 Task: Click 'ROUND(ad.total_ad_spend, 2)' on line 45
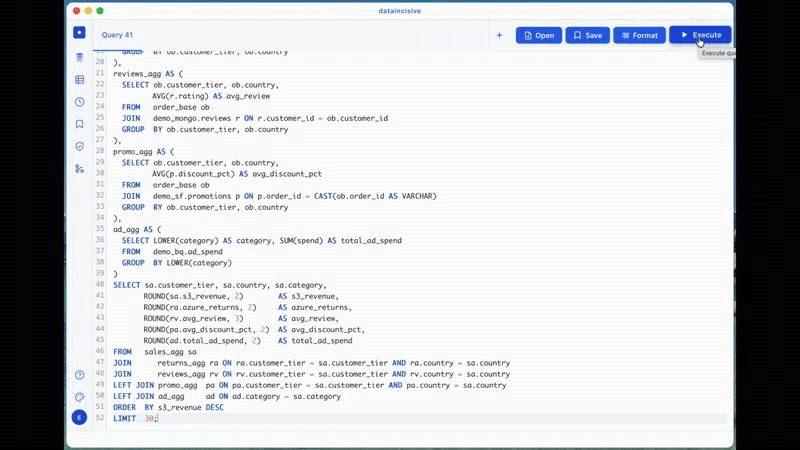click(x=202, y=341)
